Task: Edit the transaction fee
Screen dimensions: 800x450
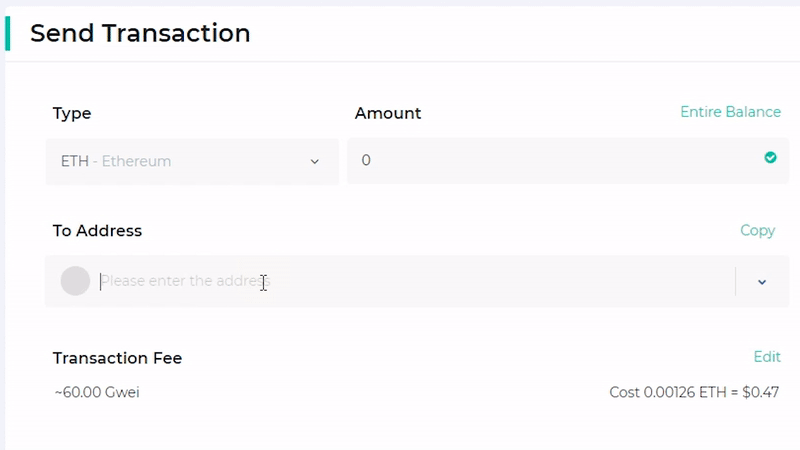Action: pos(767,357)
